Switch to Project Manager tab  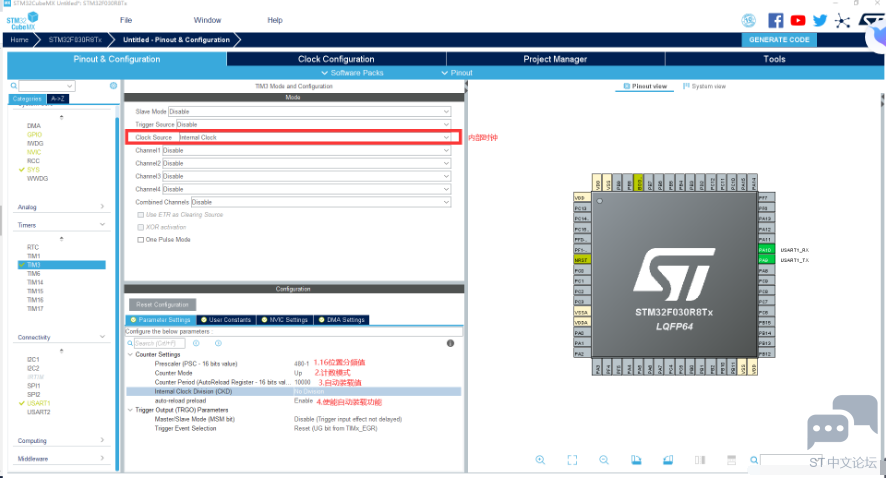[x=555, y=59]
